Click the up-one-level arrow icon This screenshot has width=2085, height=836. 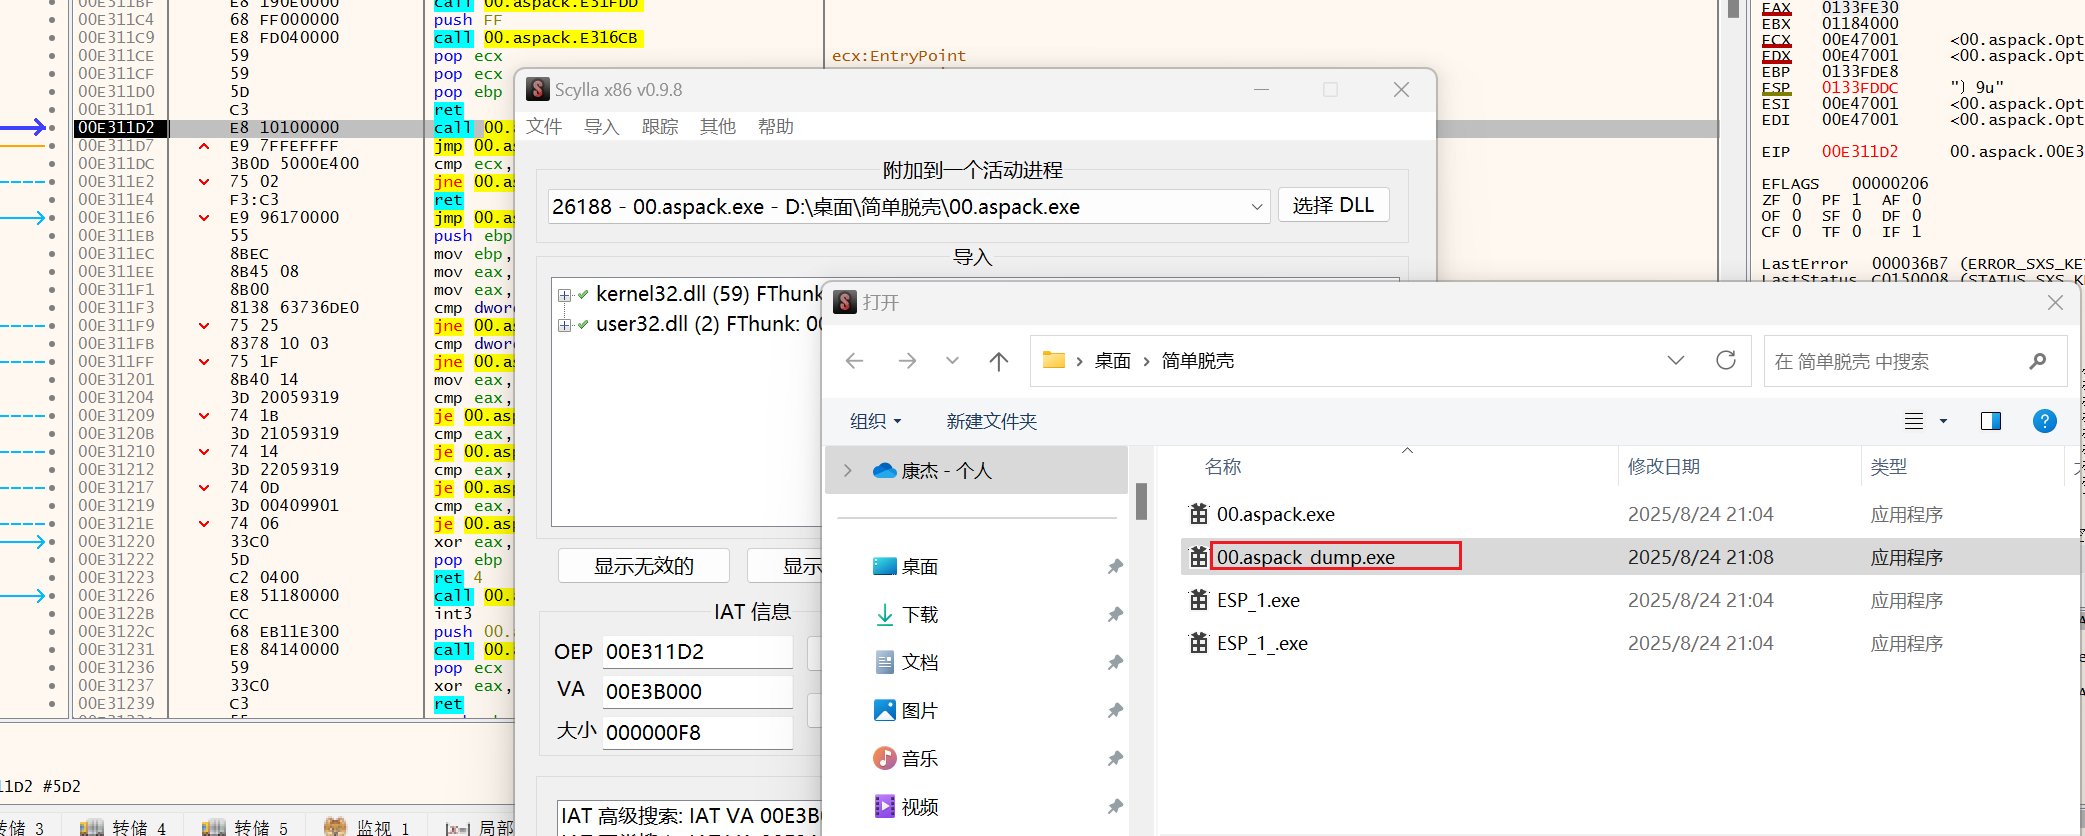pyautogui.click(x=998, y=361)
